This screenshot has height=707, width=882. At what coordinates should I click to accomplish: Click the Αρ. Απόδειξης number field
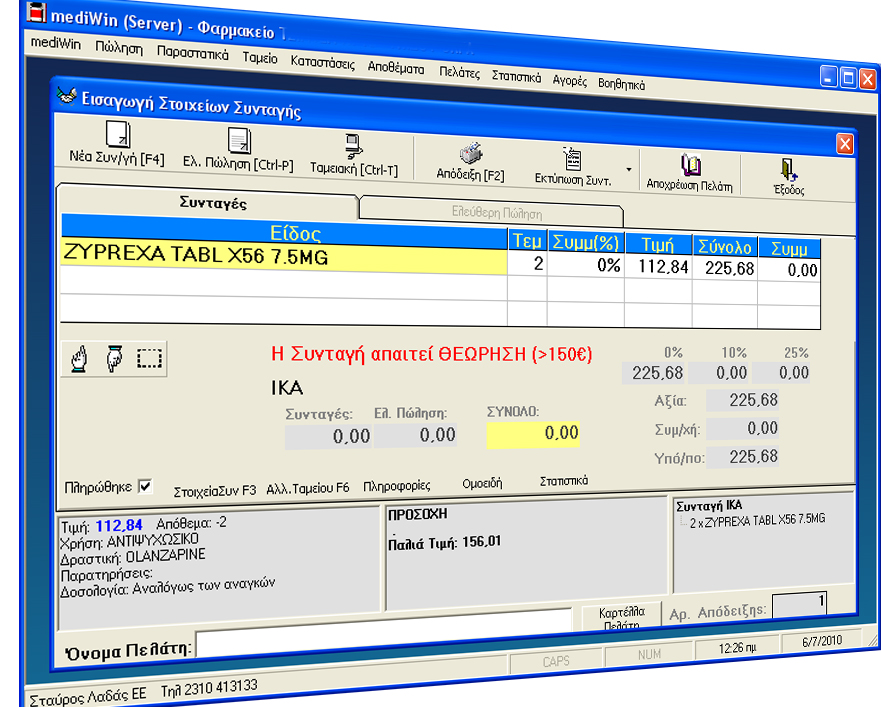(x=799, y=604)
